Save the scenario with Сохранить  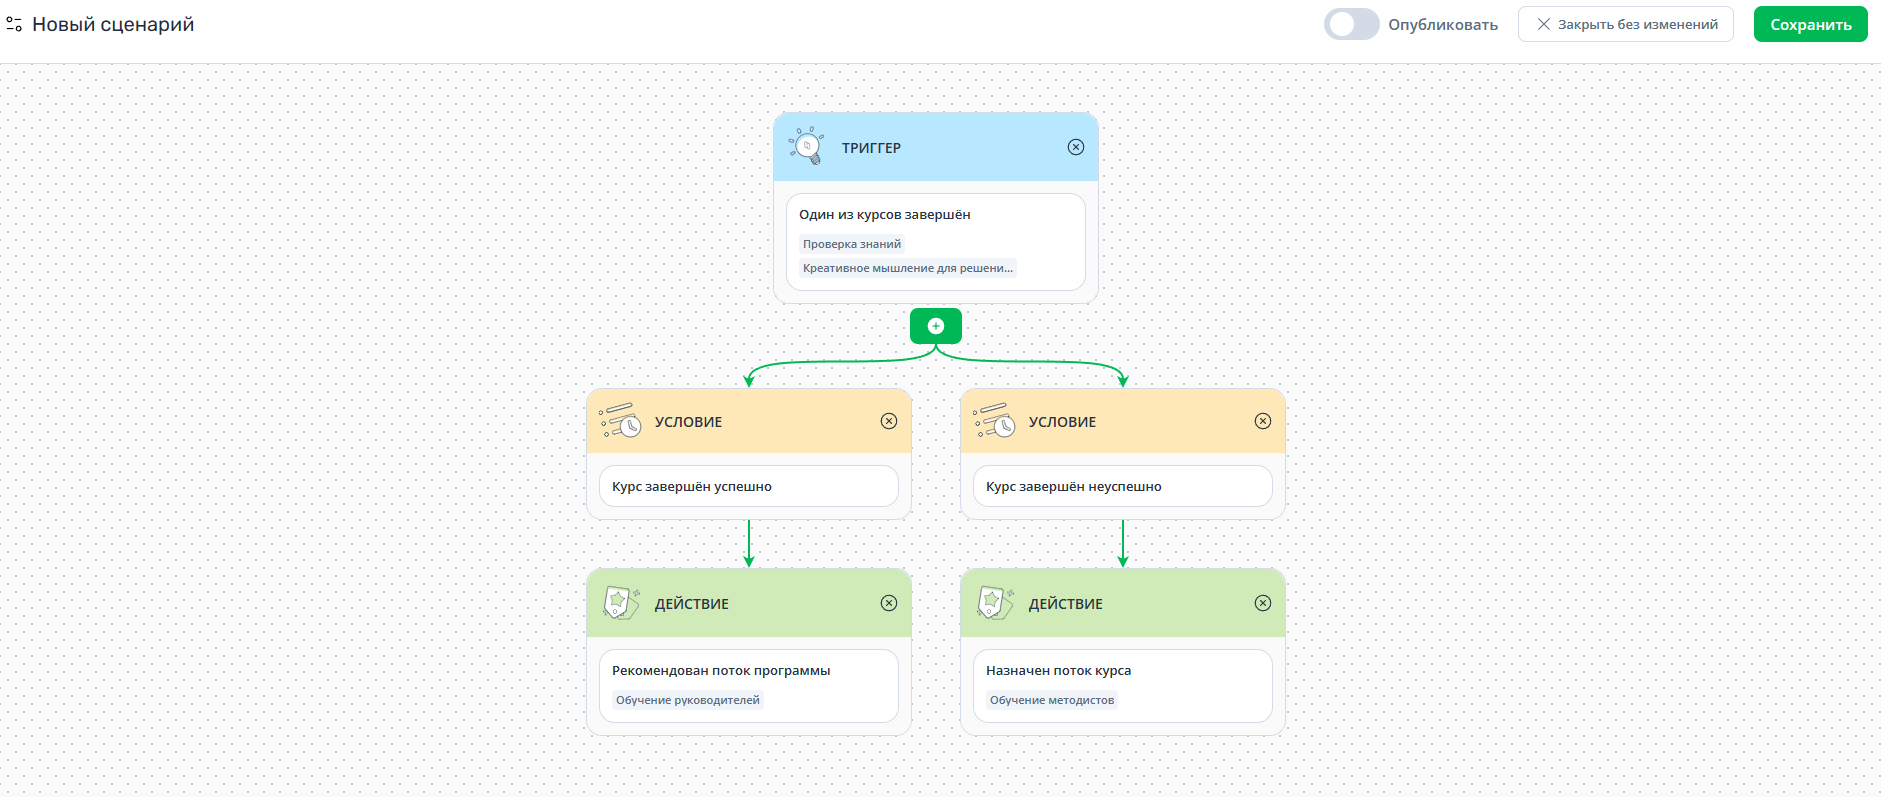[x=1811, y=24]
